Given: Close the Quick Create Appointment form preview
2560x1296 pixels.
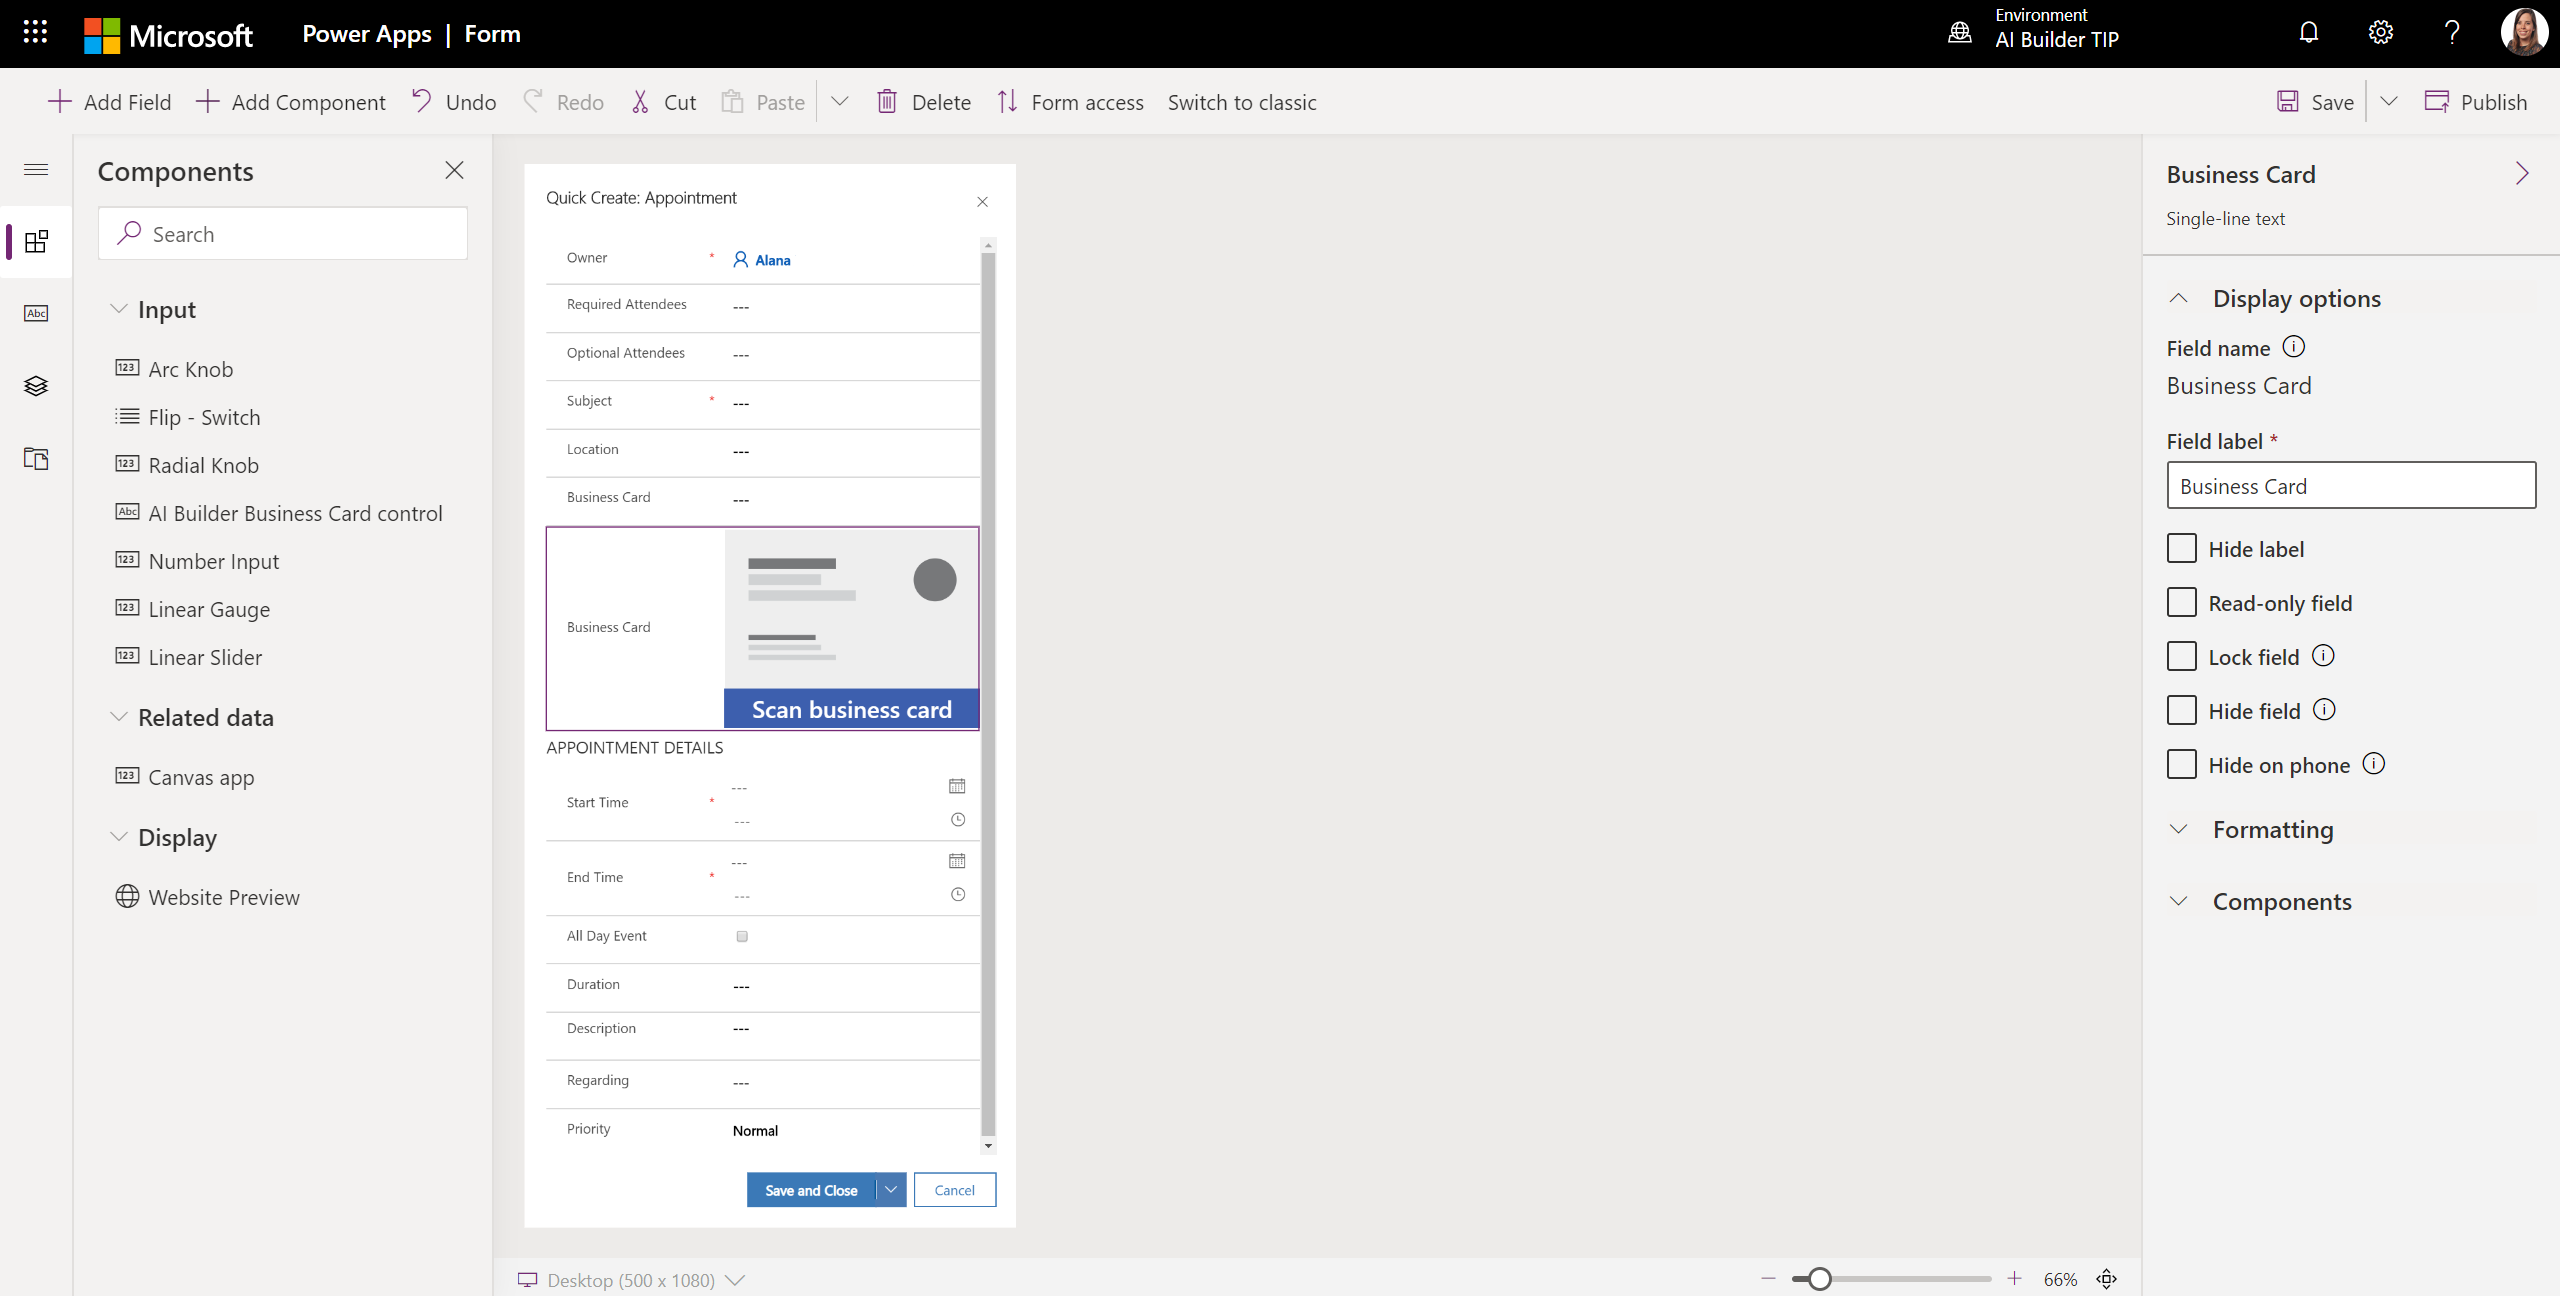Looking at the screenshot, I should pyautogui.click(x=982, y=202).
